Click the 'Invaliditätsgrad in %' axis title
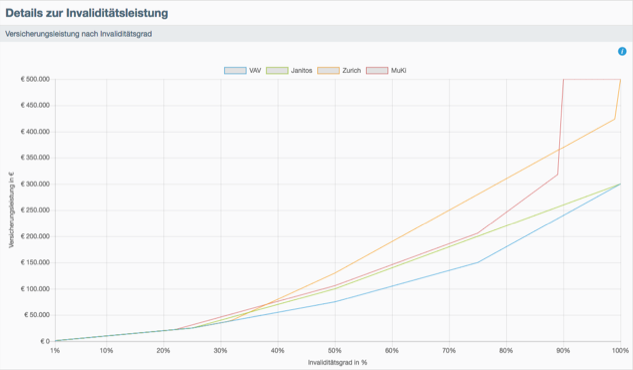 [337, 362]
